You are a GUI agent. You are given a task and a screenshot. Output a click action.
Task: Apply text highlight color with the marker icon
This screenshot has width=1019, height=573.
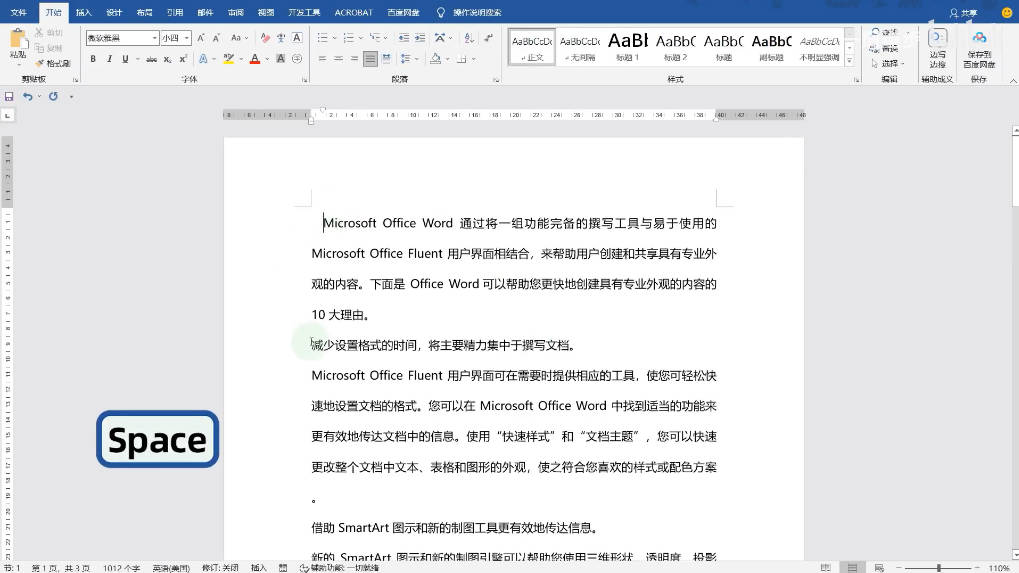pos(230,59)
